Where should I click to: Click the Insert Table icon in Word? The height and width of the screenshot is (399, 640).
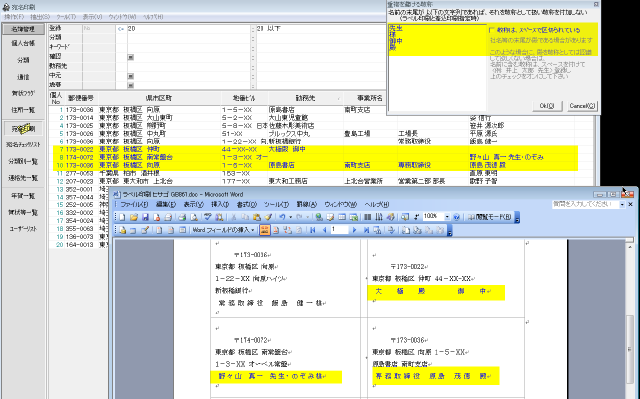(342, 217)
